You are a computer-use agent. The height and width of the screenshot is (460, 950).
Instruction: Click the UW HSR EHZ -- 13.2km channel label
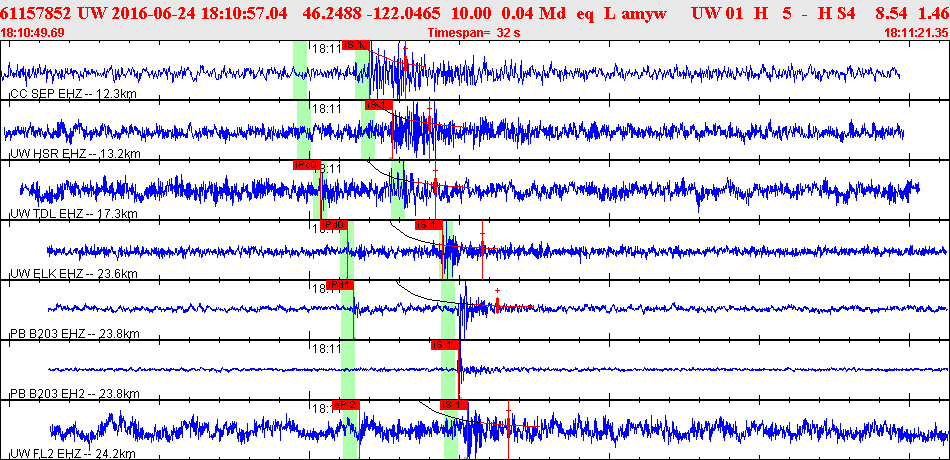75,154
